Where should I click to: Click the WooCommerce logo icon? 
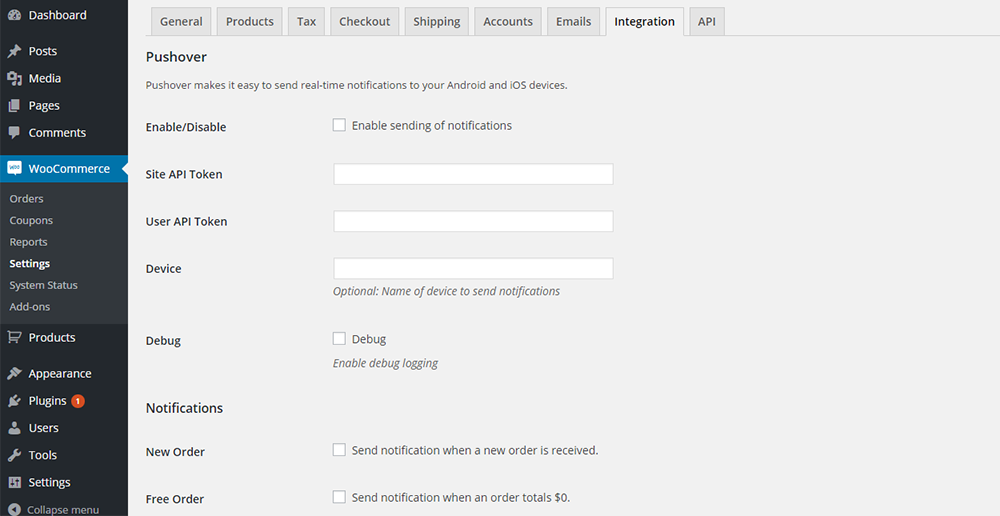pyautogui.click(x=14, y=169)
